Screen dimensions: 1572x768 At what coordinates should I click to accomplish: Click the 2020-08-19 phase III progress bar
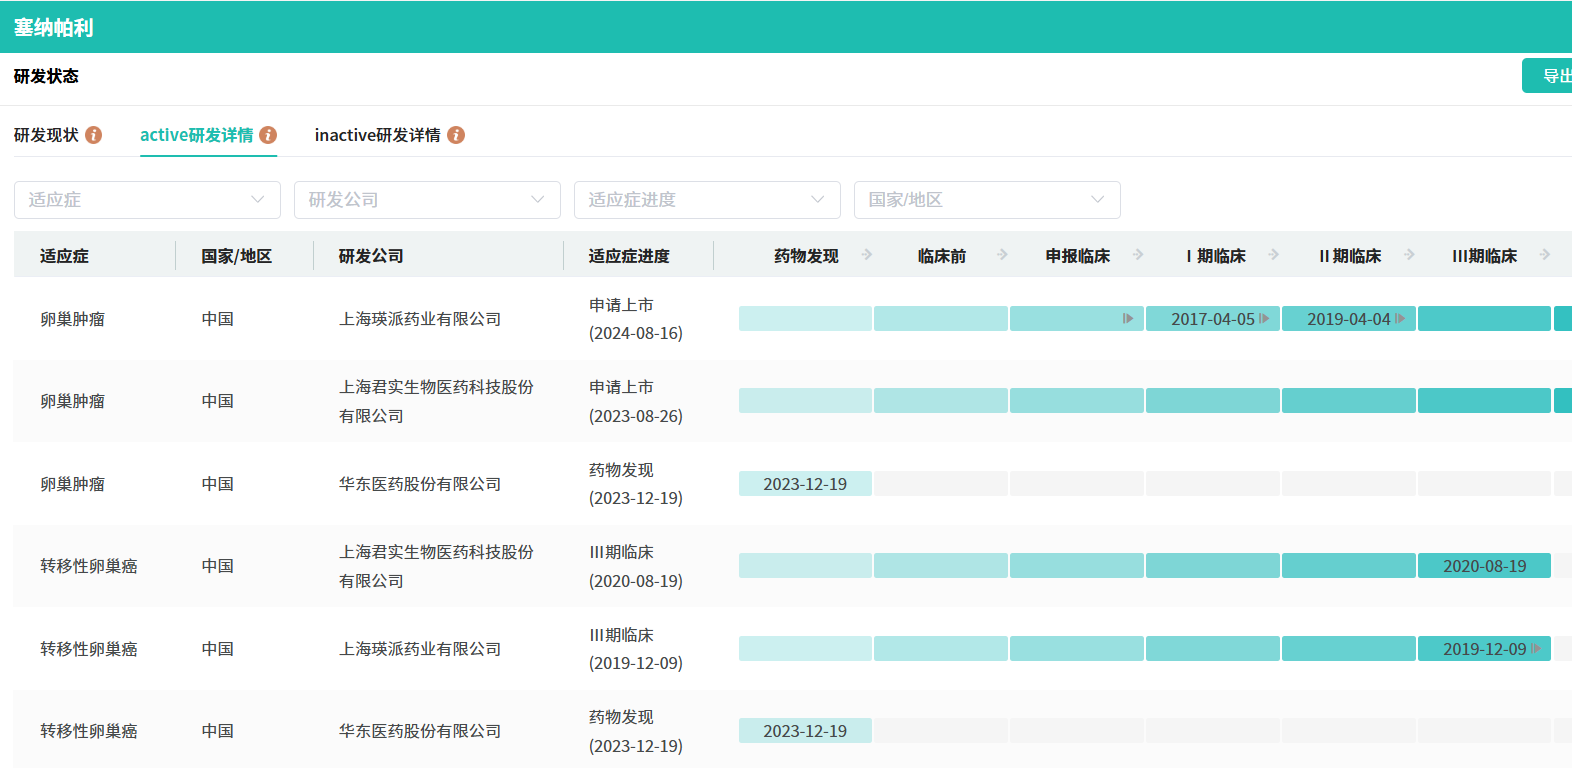(x=1484, y=566)
